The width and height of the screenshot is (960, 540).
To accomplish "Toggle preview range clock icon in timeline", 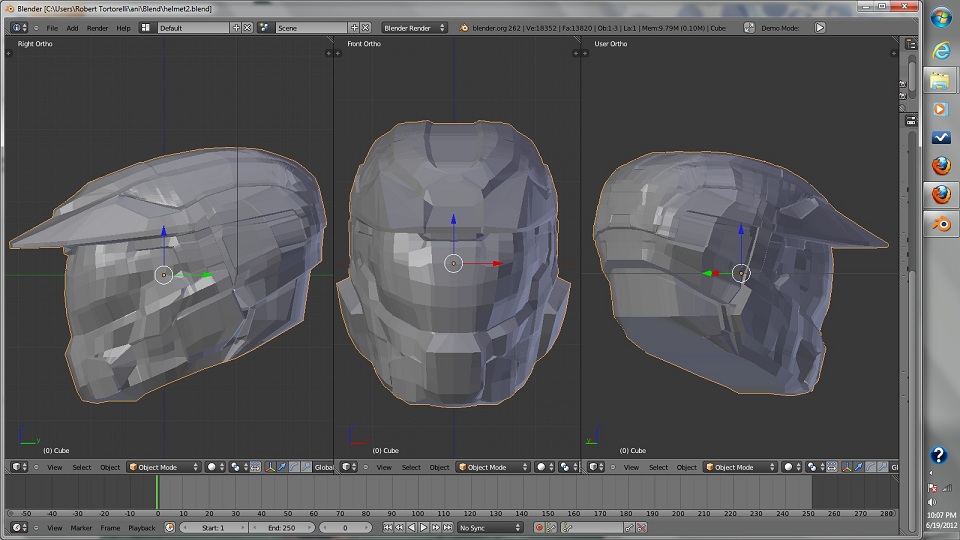I will pyautogui.click(x=170, y=528).
